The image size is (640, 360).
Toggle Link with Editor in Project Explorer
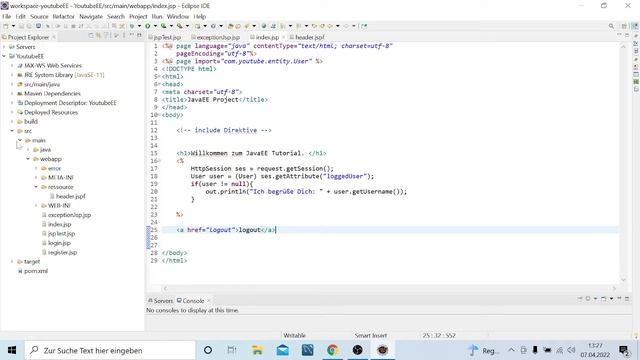click(98, 36)
